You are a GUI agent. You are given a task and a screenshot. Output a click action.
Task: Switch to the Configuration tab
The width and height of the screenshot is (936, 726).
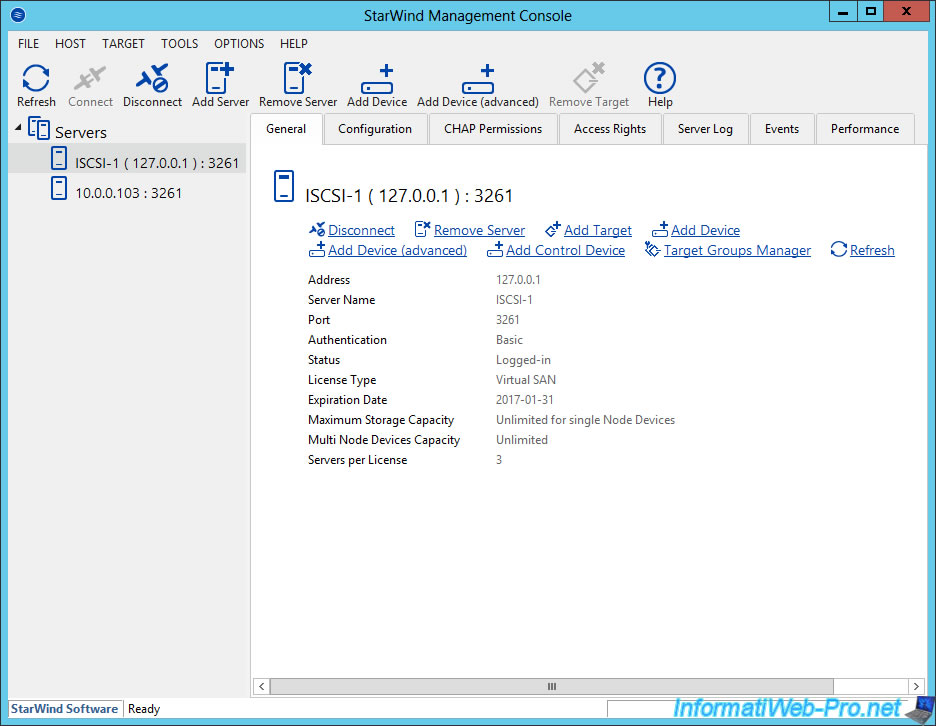click(x=375, y=129)
